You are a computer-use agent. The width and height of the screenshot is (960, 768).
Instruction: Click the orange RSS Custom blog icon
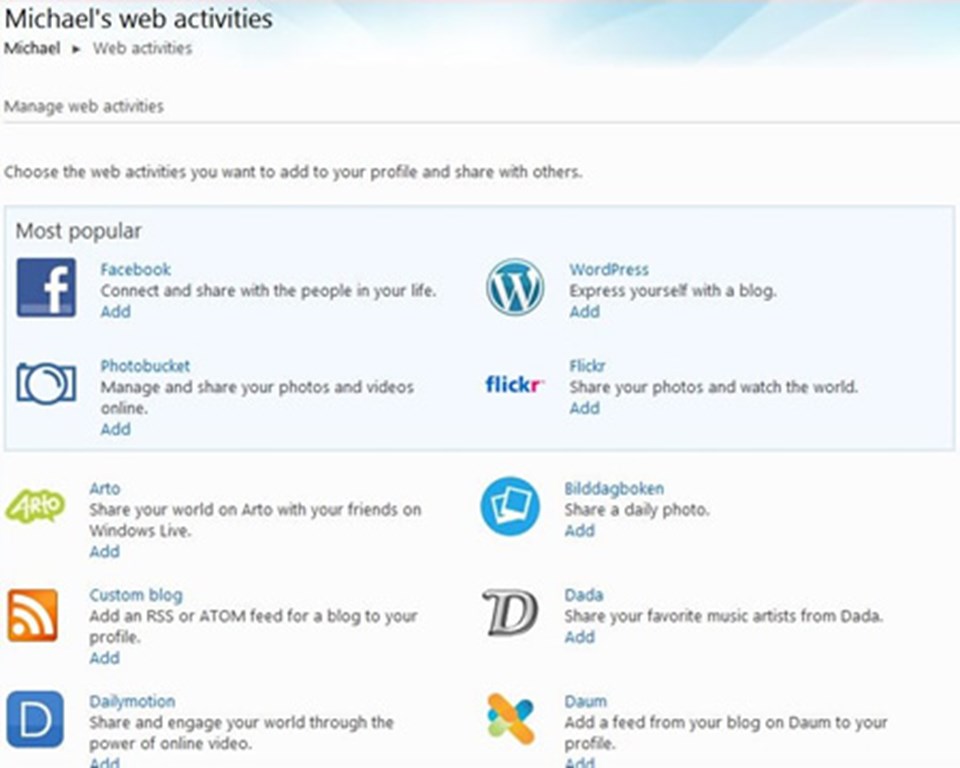(33, 615)
